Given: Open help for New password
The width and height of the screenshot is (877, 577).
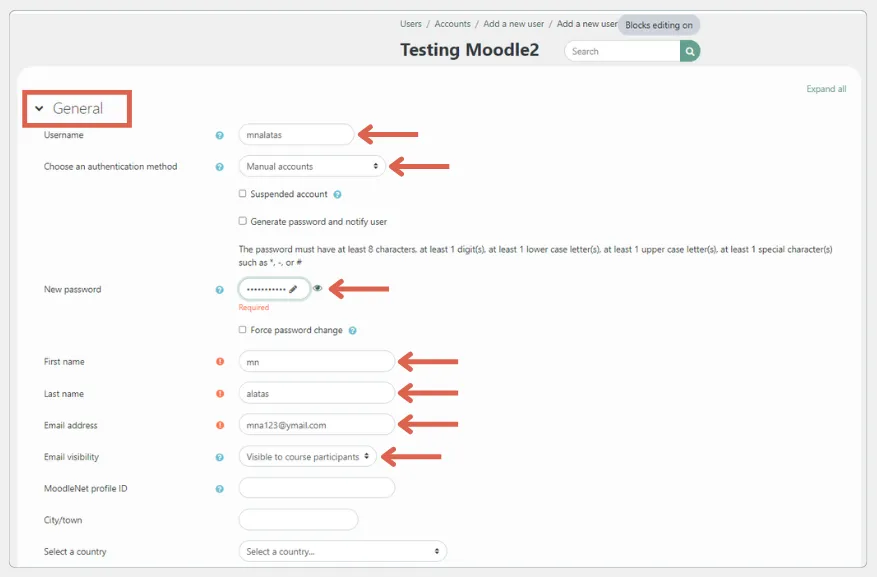Looking at the screenshot, I should [220, 290].
